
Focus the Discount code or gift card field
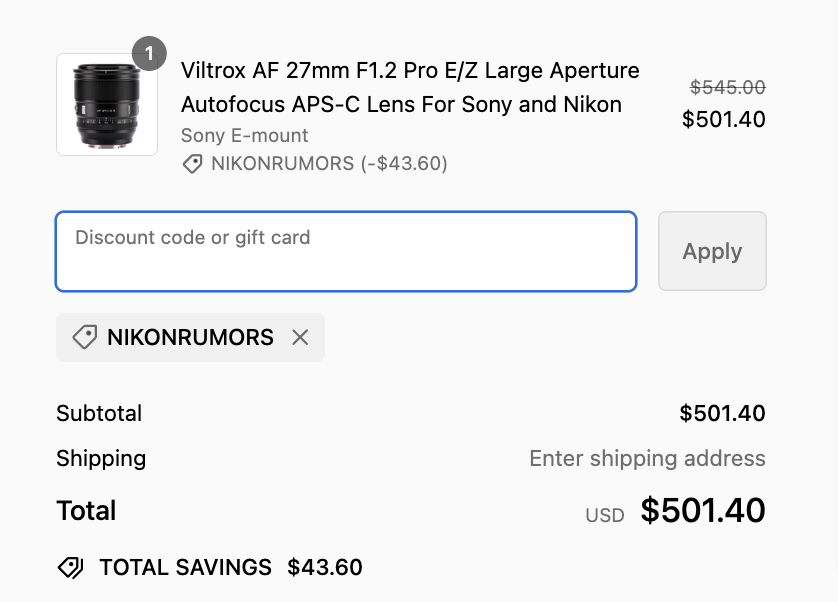(345, 251)
